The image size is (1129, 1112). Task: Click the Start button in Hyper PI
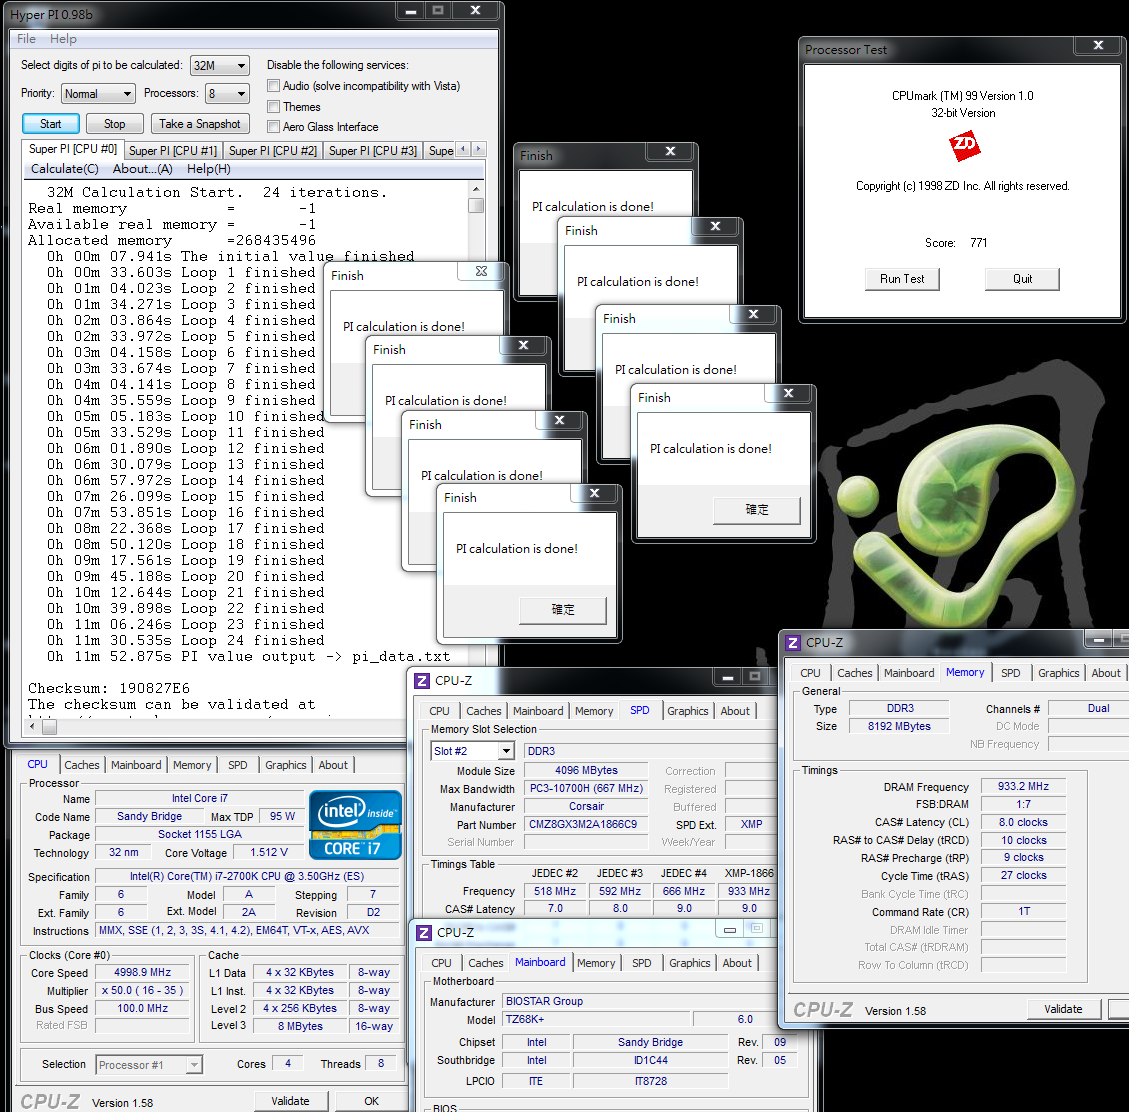(x=50, y=124)
